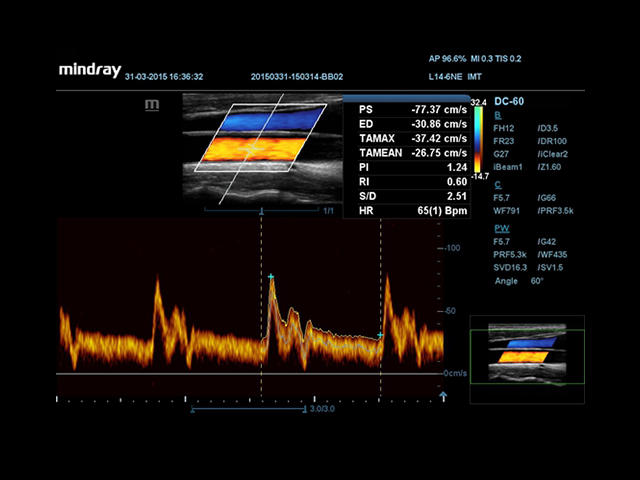The width and height of the screenshot is (640, 480).
Task: Click the -50 velocity scale label
Action: tap(450, 311)
